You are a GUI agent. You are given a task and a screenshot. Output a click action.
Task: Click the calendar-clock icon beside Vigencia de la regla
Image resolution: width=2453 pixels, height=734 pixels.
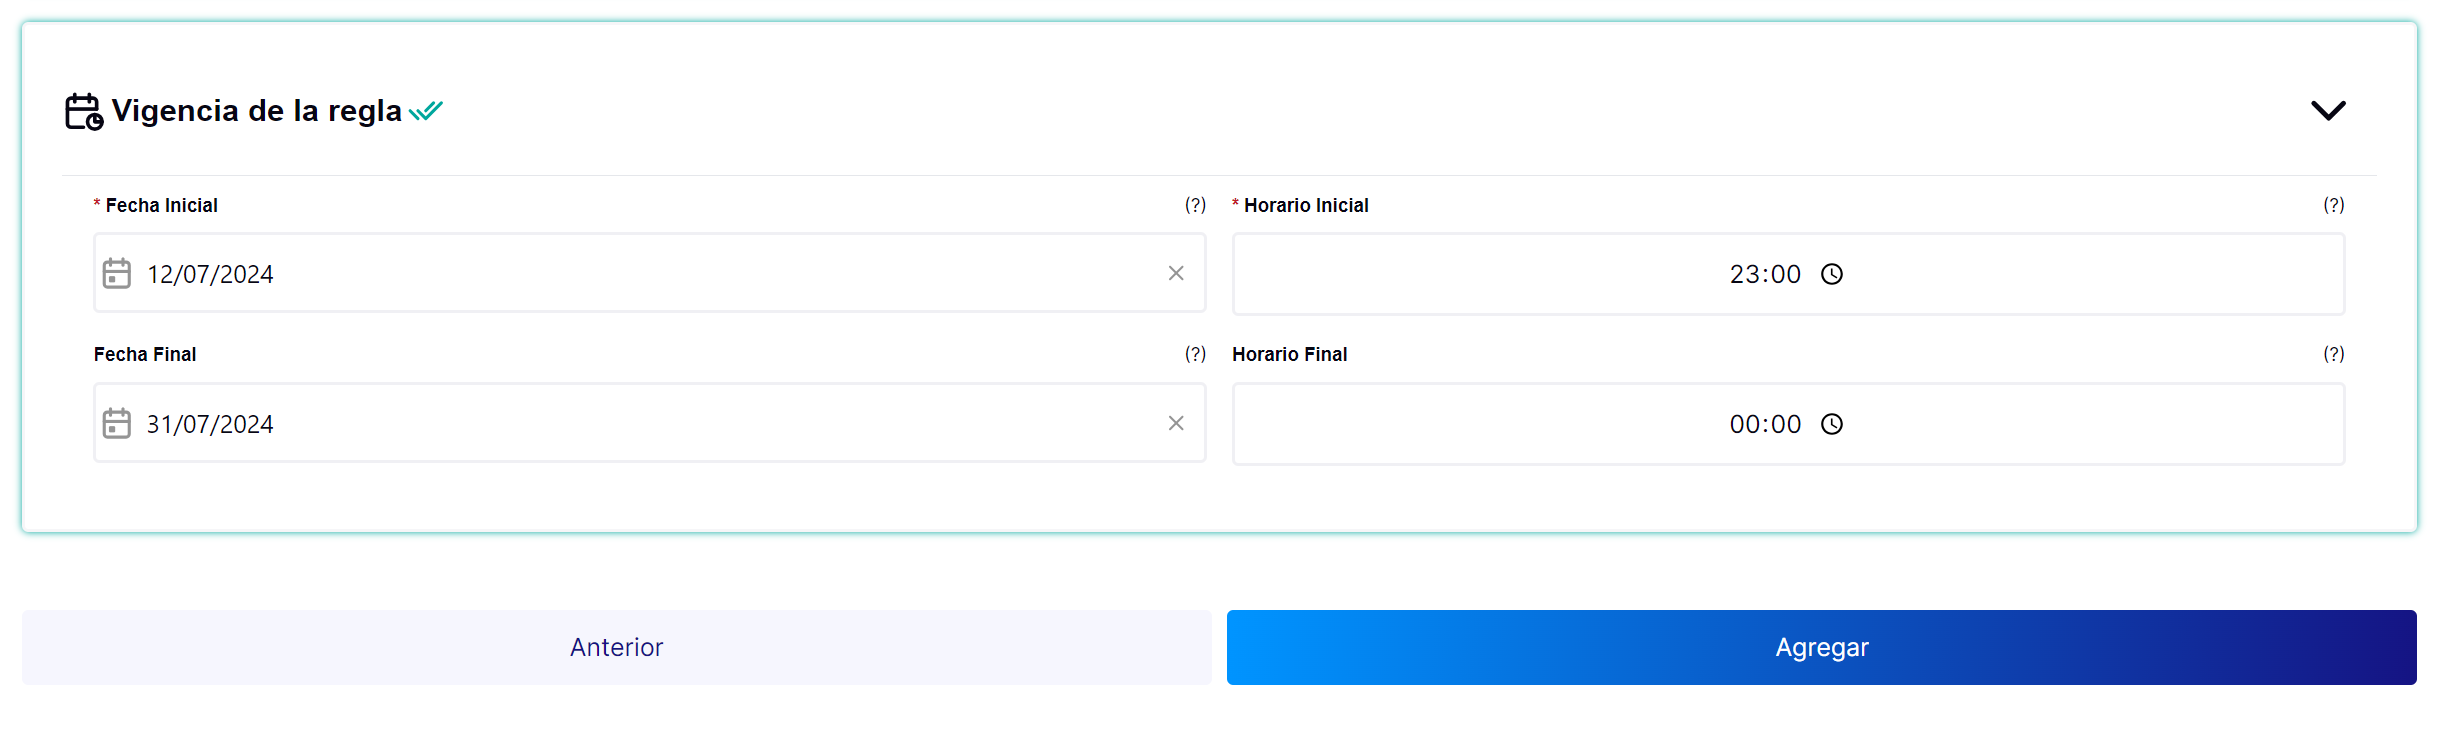point(84,111)
